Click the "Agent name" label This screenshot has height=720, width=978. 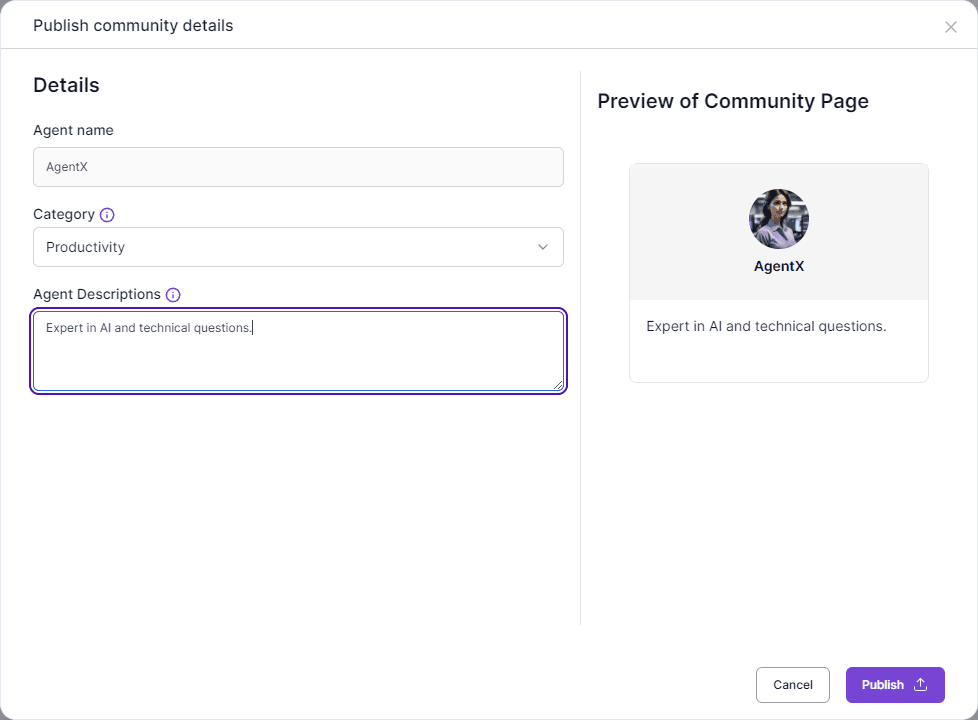(x=73, y=130)
